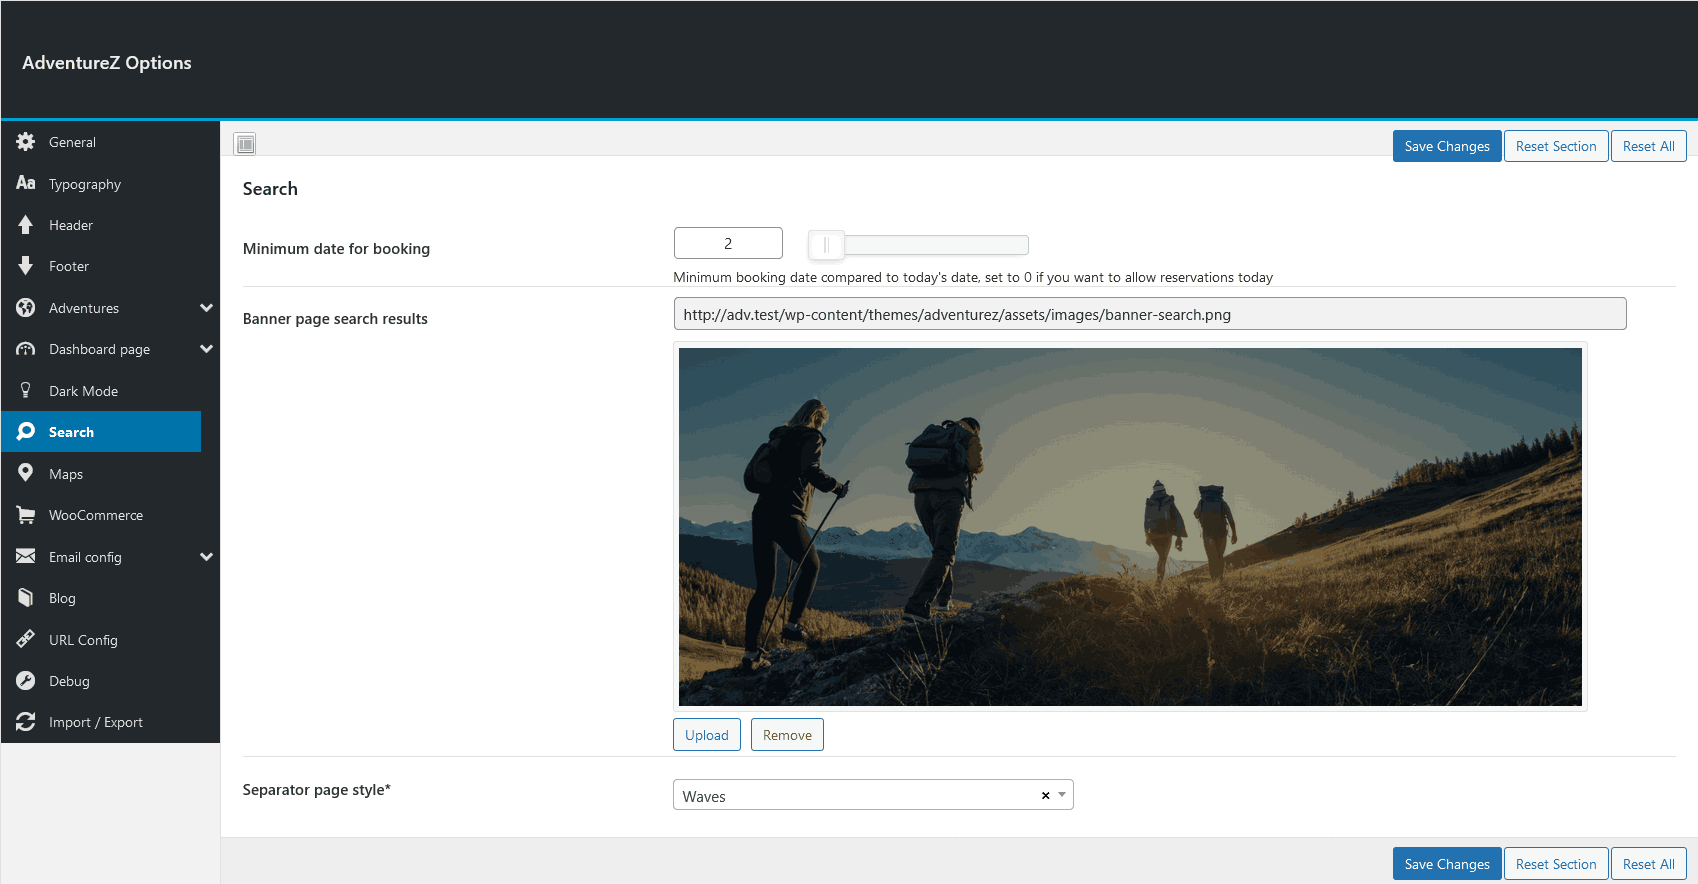Click the Debug wrench icon
The height and width of the screenshot is (884, 1698).
(x=26, y=681)
